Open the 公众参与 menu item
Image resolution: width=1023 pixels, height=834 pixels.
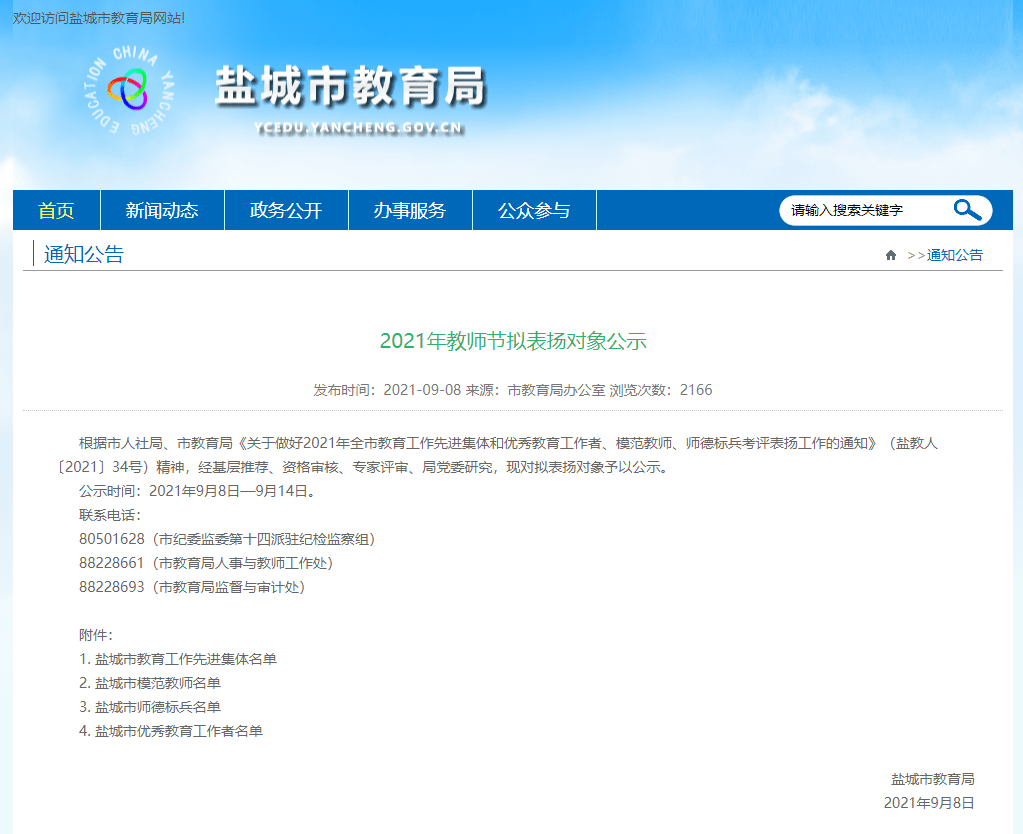[x=534, y=210]
